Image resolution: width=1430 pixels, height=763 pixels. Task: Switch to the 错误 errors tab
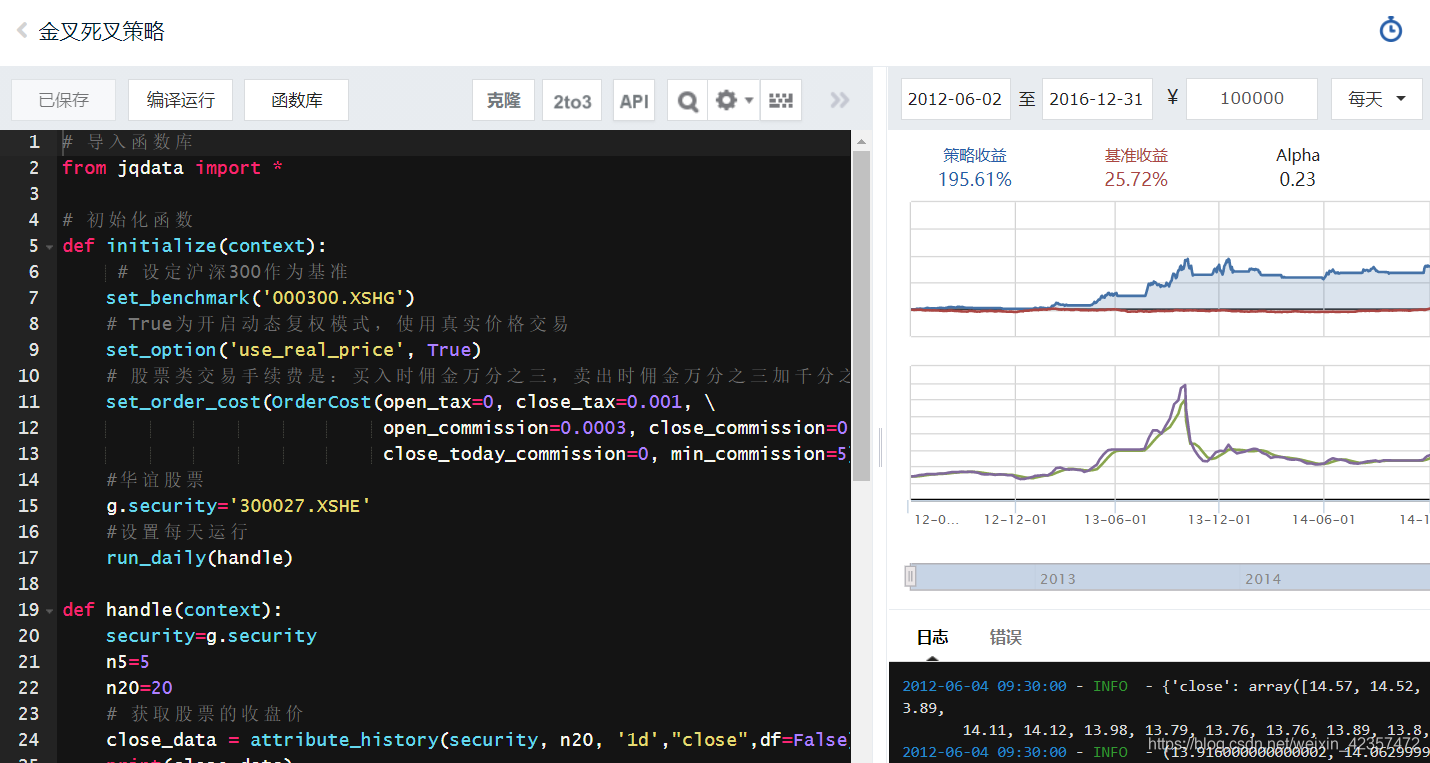pos(1006,637)
